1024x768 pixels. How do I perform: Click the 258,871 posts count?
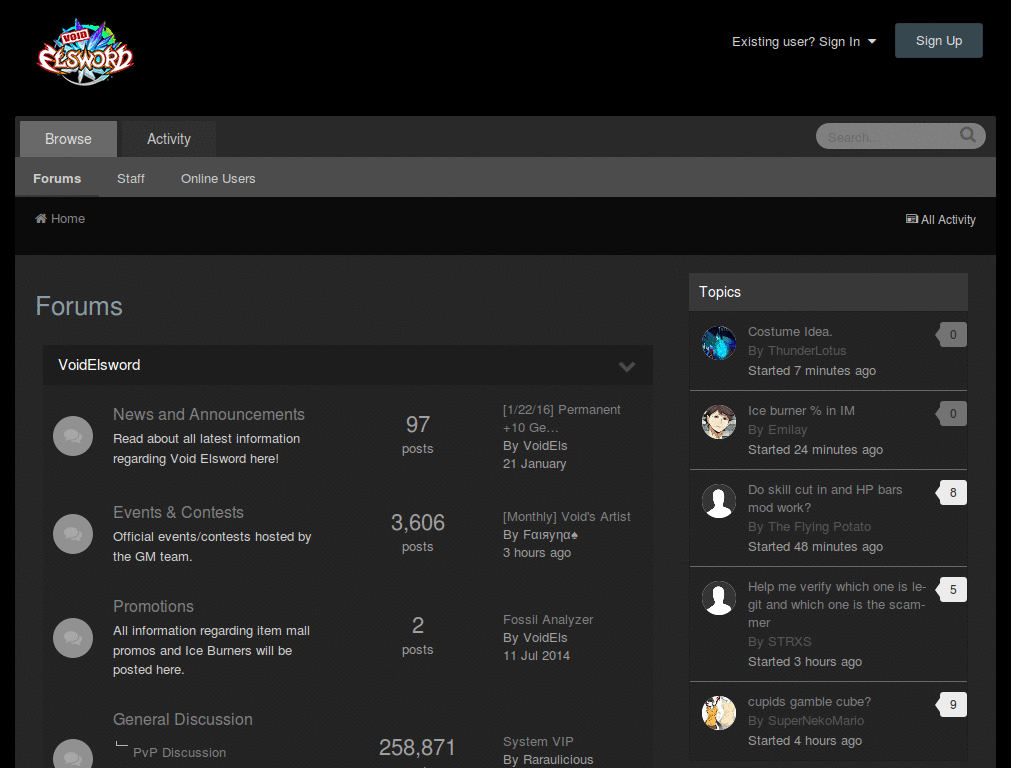(x=417, y=747)
